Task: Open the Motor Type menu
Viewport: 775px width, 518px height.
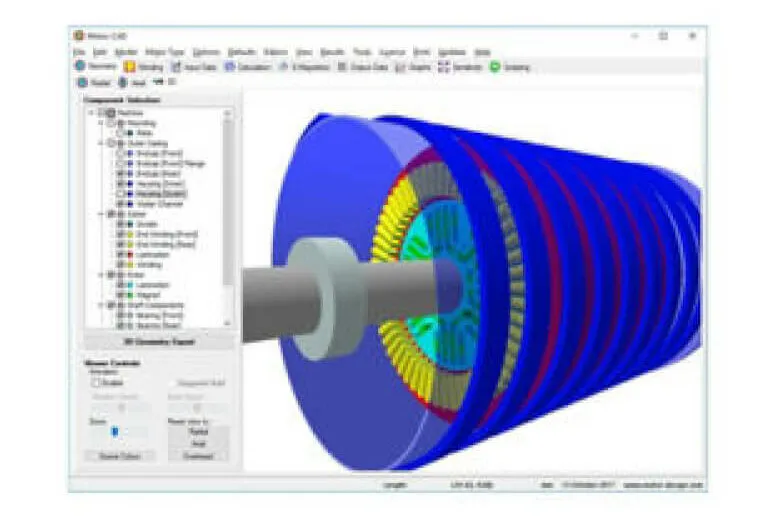Action: point(164,52)
